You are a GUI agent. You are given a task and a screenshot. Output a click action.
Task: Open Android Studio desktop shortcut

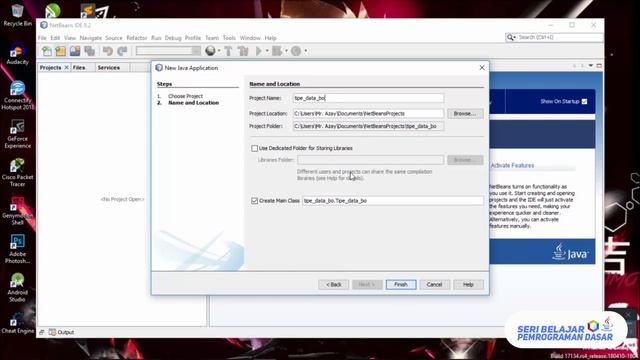click(x=17, y=288)
